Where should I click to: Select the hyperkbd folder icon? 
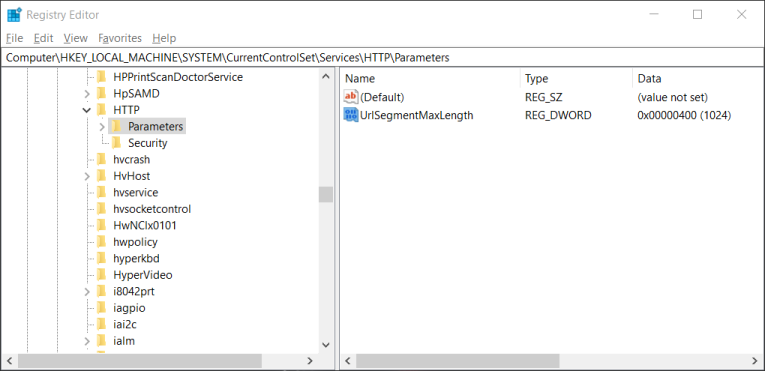pos(101,258)
